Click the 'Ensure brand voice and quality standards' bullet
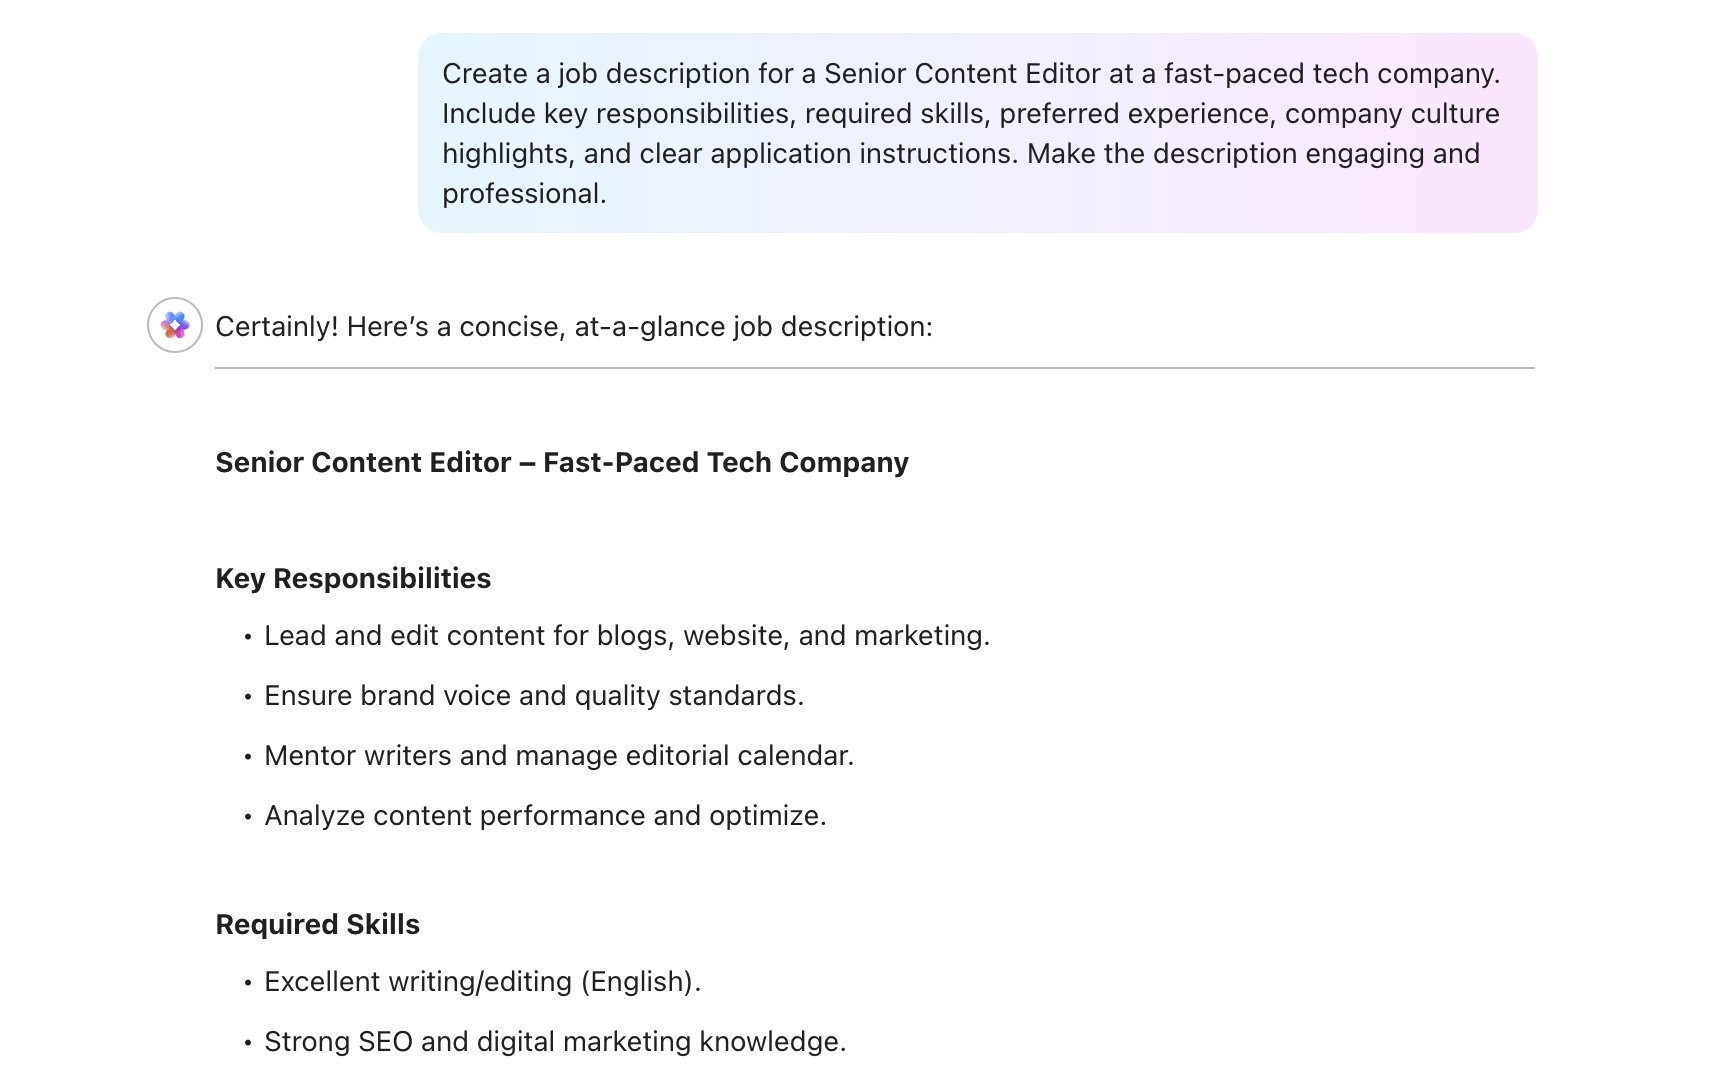This screenshot has width=1736, height=1068. tap(534, 696)
